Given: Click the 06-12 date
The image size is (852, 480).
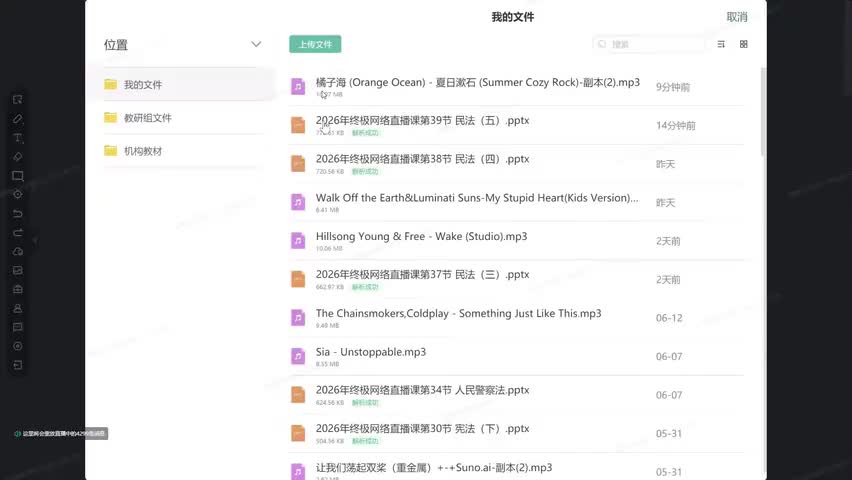Looking at the screenshot, I should [669, 318].
